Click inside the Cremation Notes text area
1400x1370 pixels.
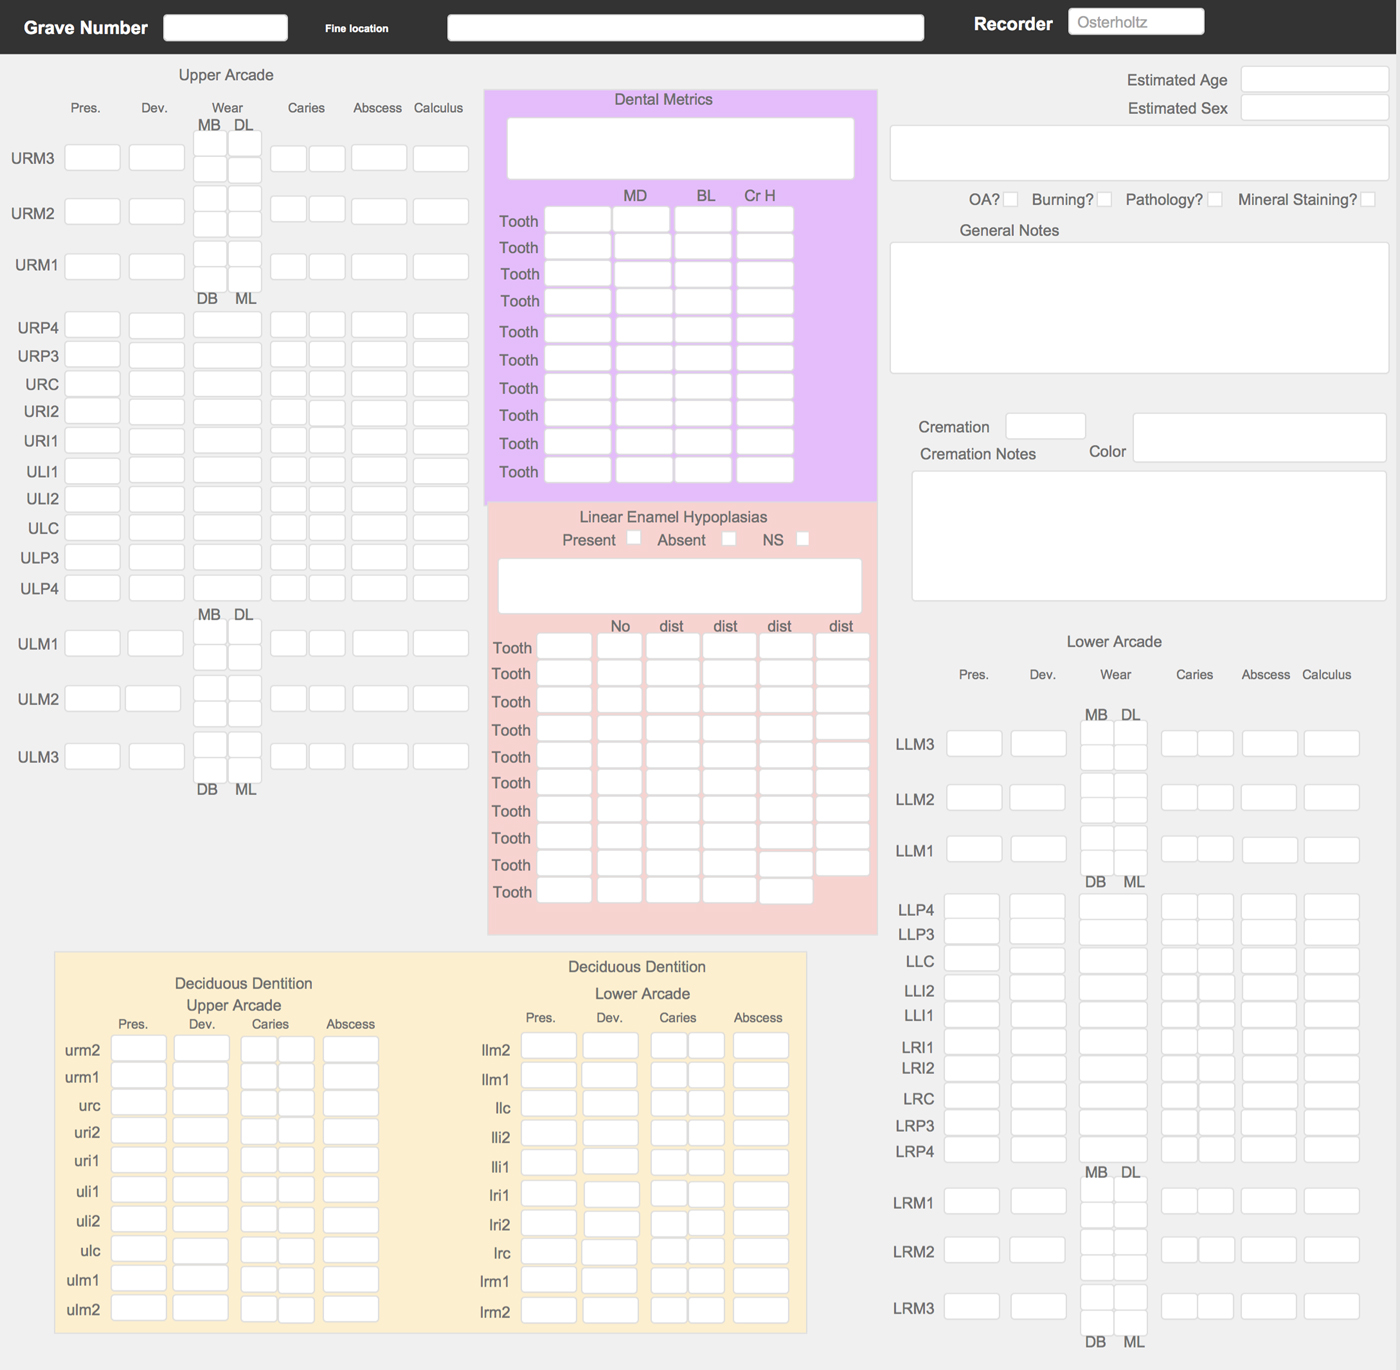point(1148,536)
